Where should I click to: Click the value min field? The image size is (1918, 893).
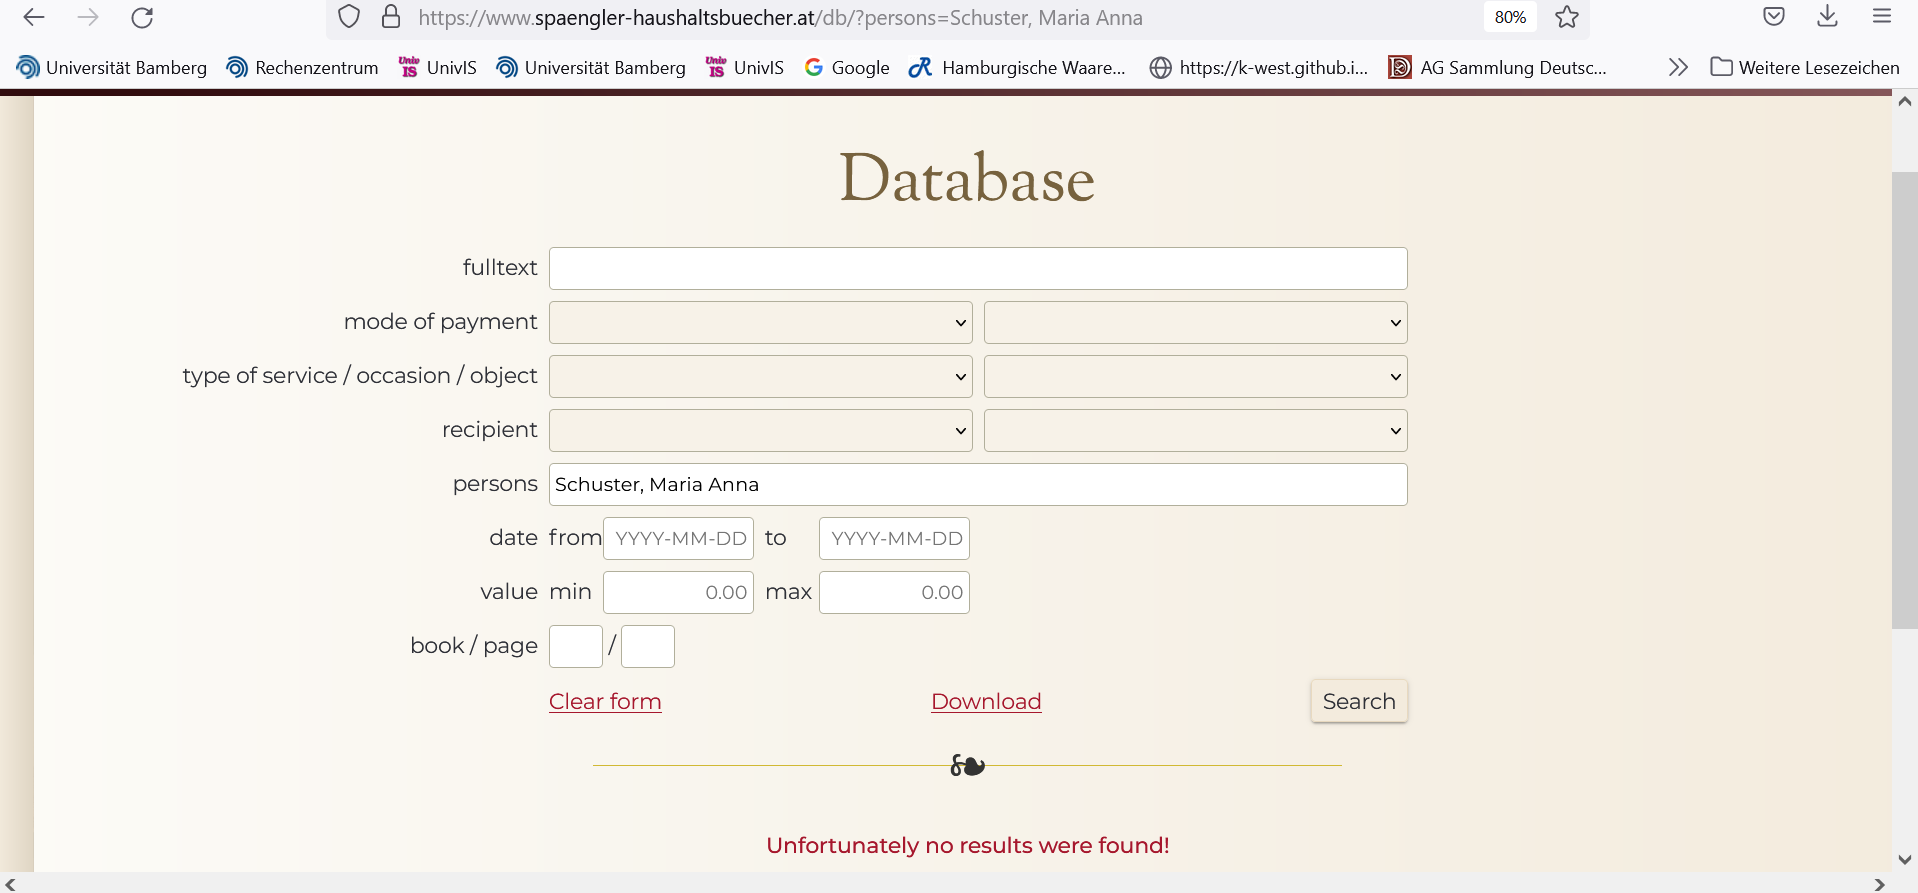point(678,592)
